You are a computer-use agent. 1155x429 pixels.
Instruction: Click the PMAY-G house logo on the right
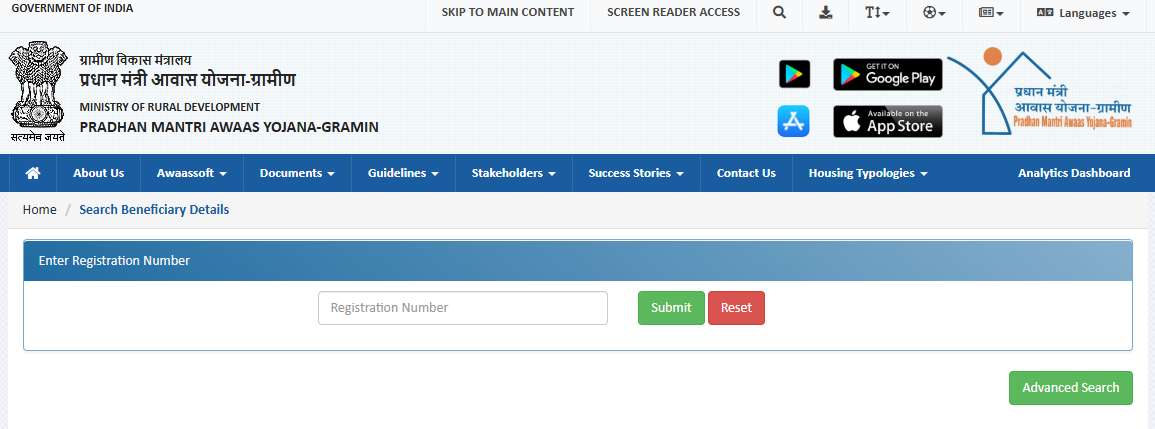tap(1040, 92)
